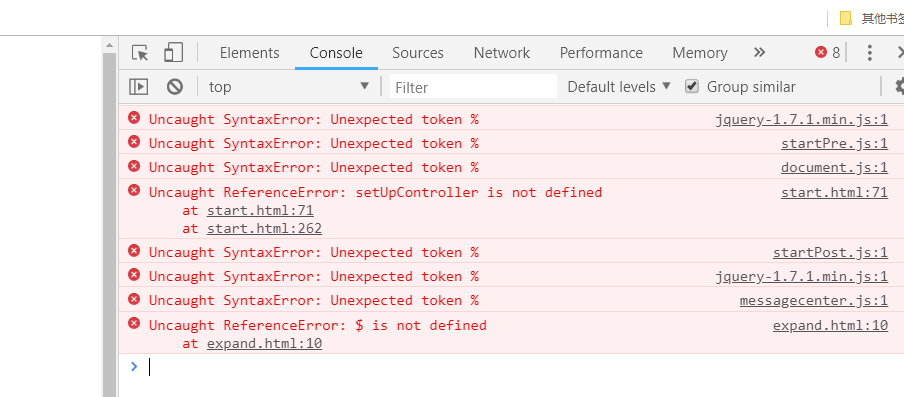Switch to the Network tab
Image resolution: width=904 pixels, height=397 pixels.
[502, 53]
